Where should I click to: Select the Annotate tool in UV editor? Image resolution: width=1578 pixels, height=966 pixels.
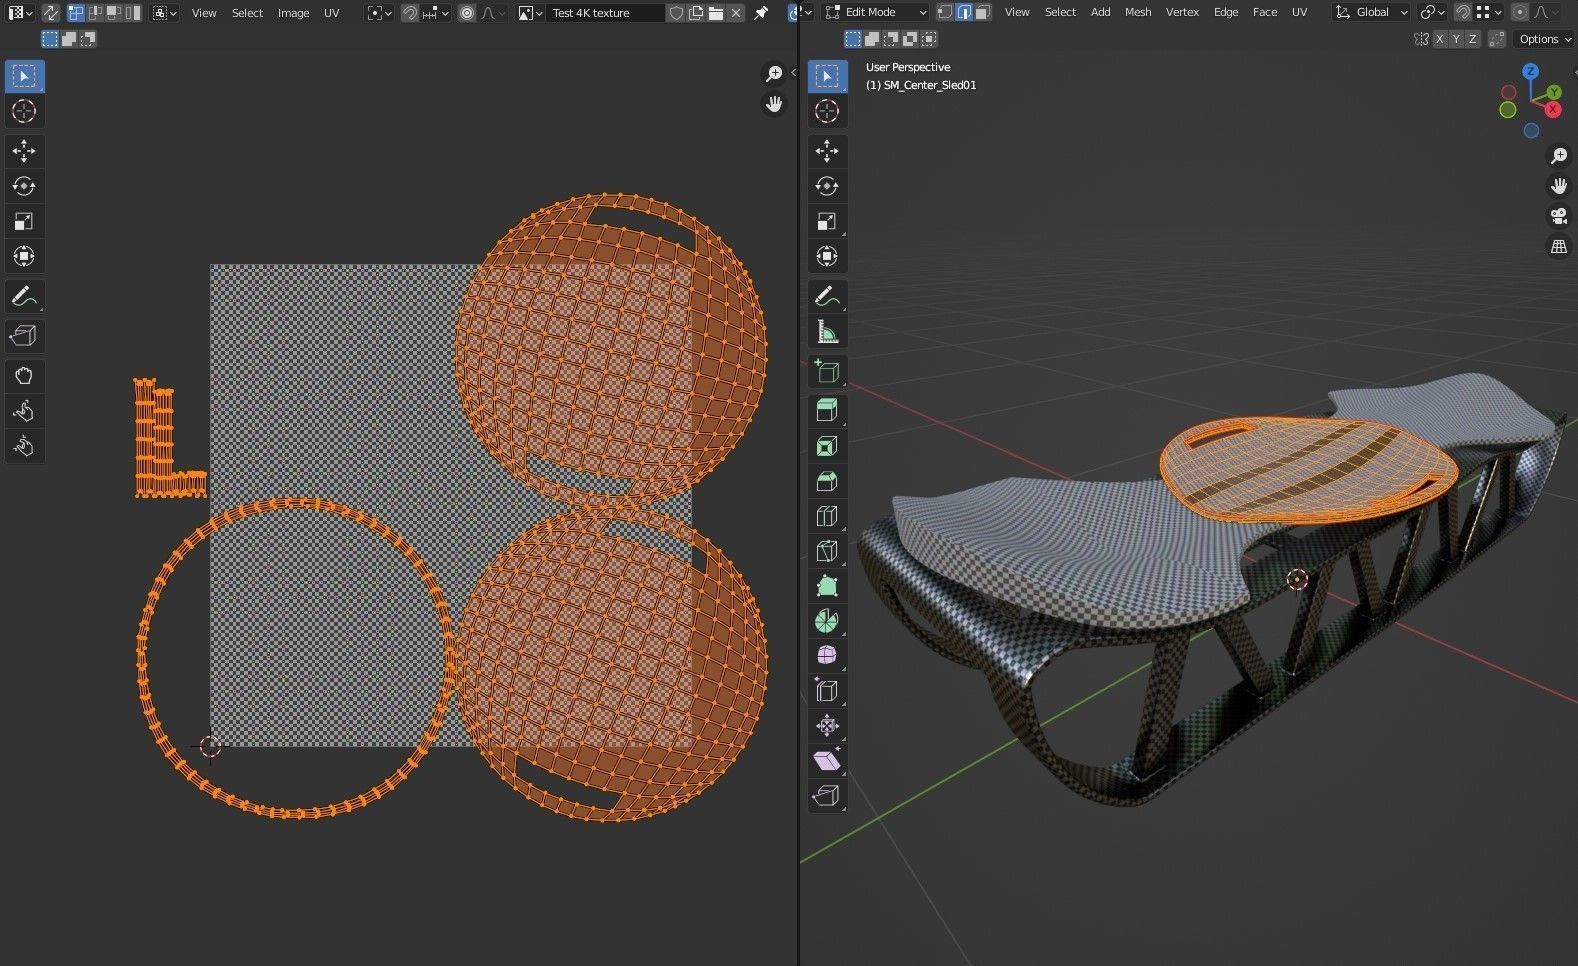coord(24,297)
